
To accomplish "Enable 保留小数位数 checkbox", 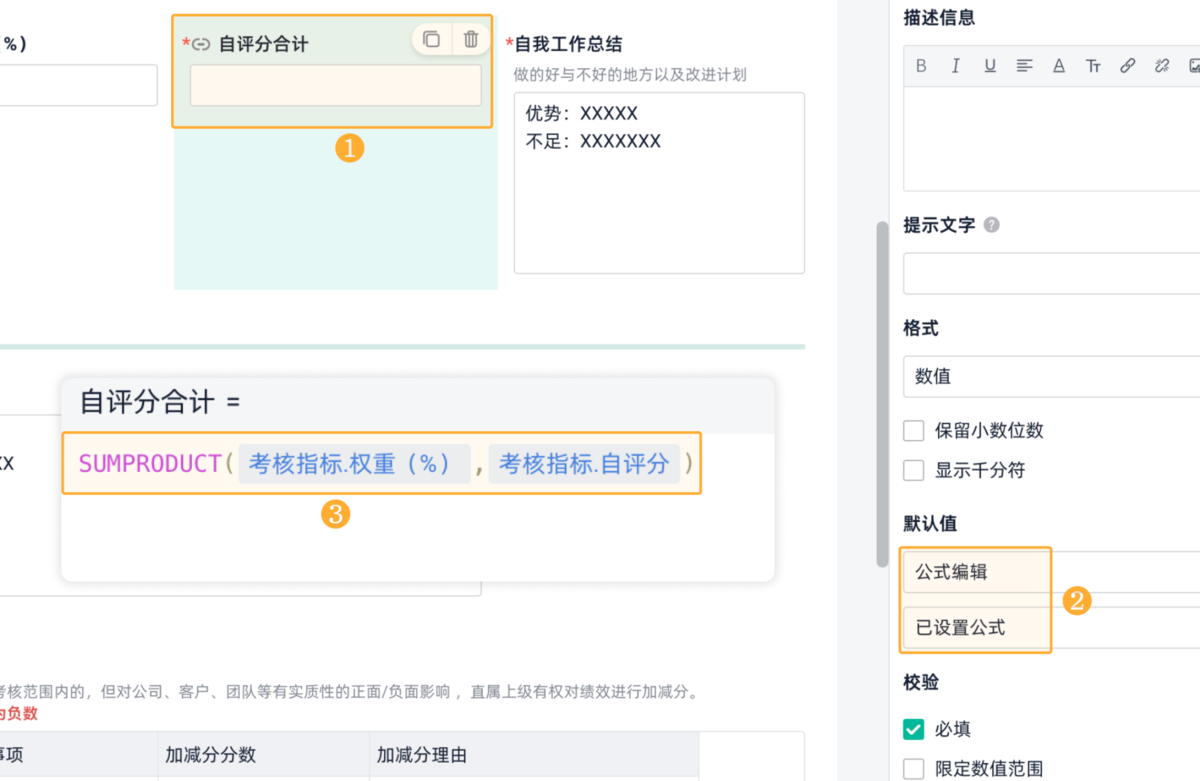I will coord(913,431).
